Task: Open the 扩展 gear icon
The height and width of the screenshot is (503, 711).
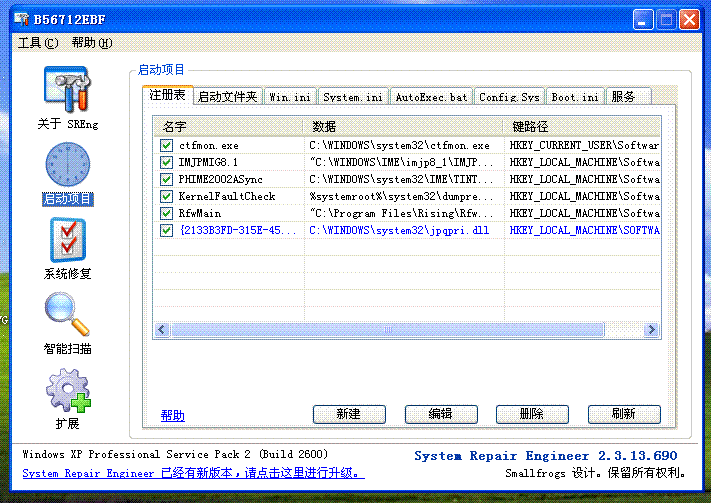Action: tap(67, 390)
